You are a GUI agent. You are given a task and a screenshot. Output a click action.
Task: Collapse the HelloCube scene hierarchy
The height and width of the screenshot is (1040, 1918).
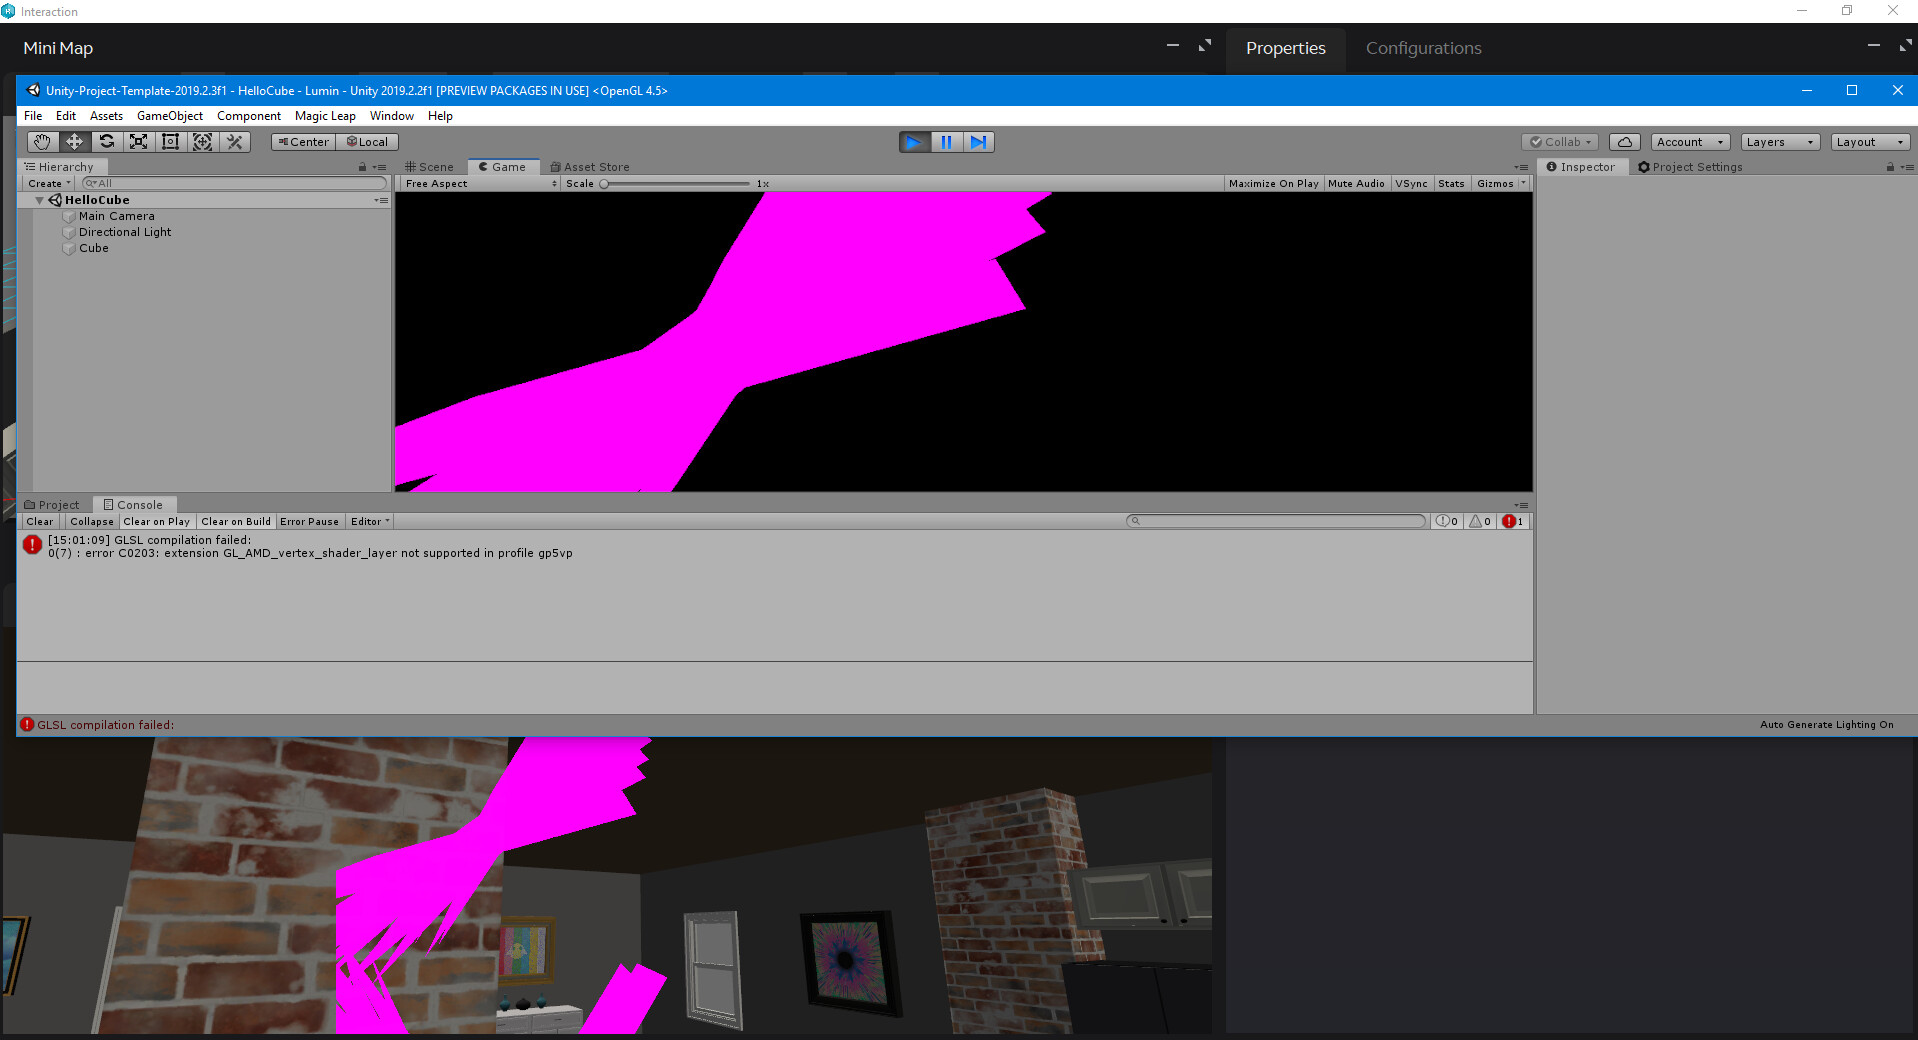coord(40,199)
